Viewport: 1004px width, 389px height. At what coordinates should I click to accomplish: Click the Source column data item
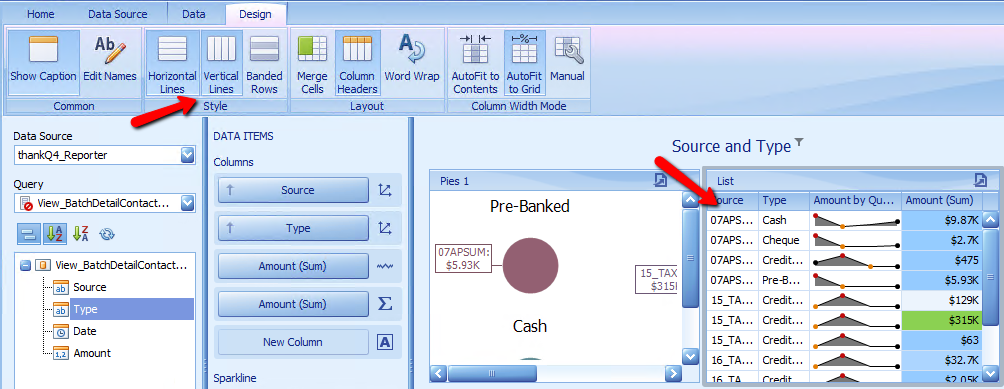pos(293,190)
